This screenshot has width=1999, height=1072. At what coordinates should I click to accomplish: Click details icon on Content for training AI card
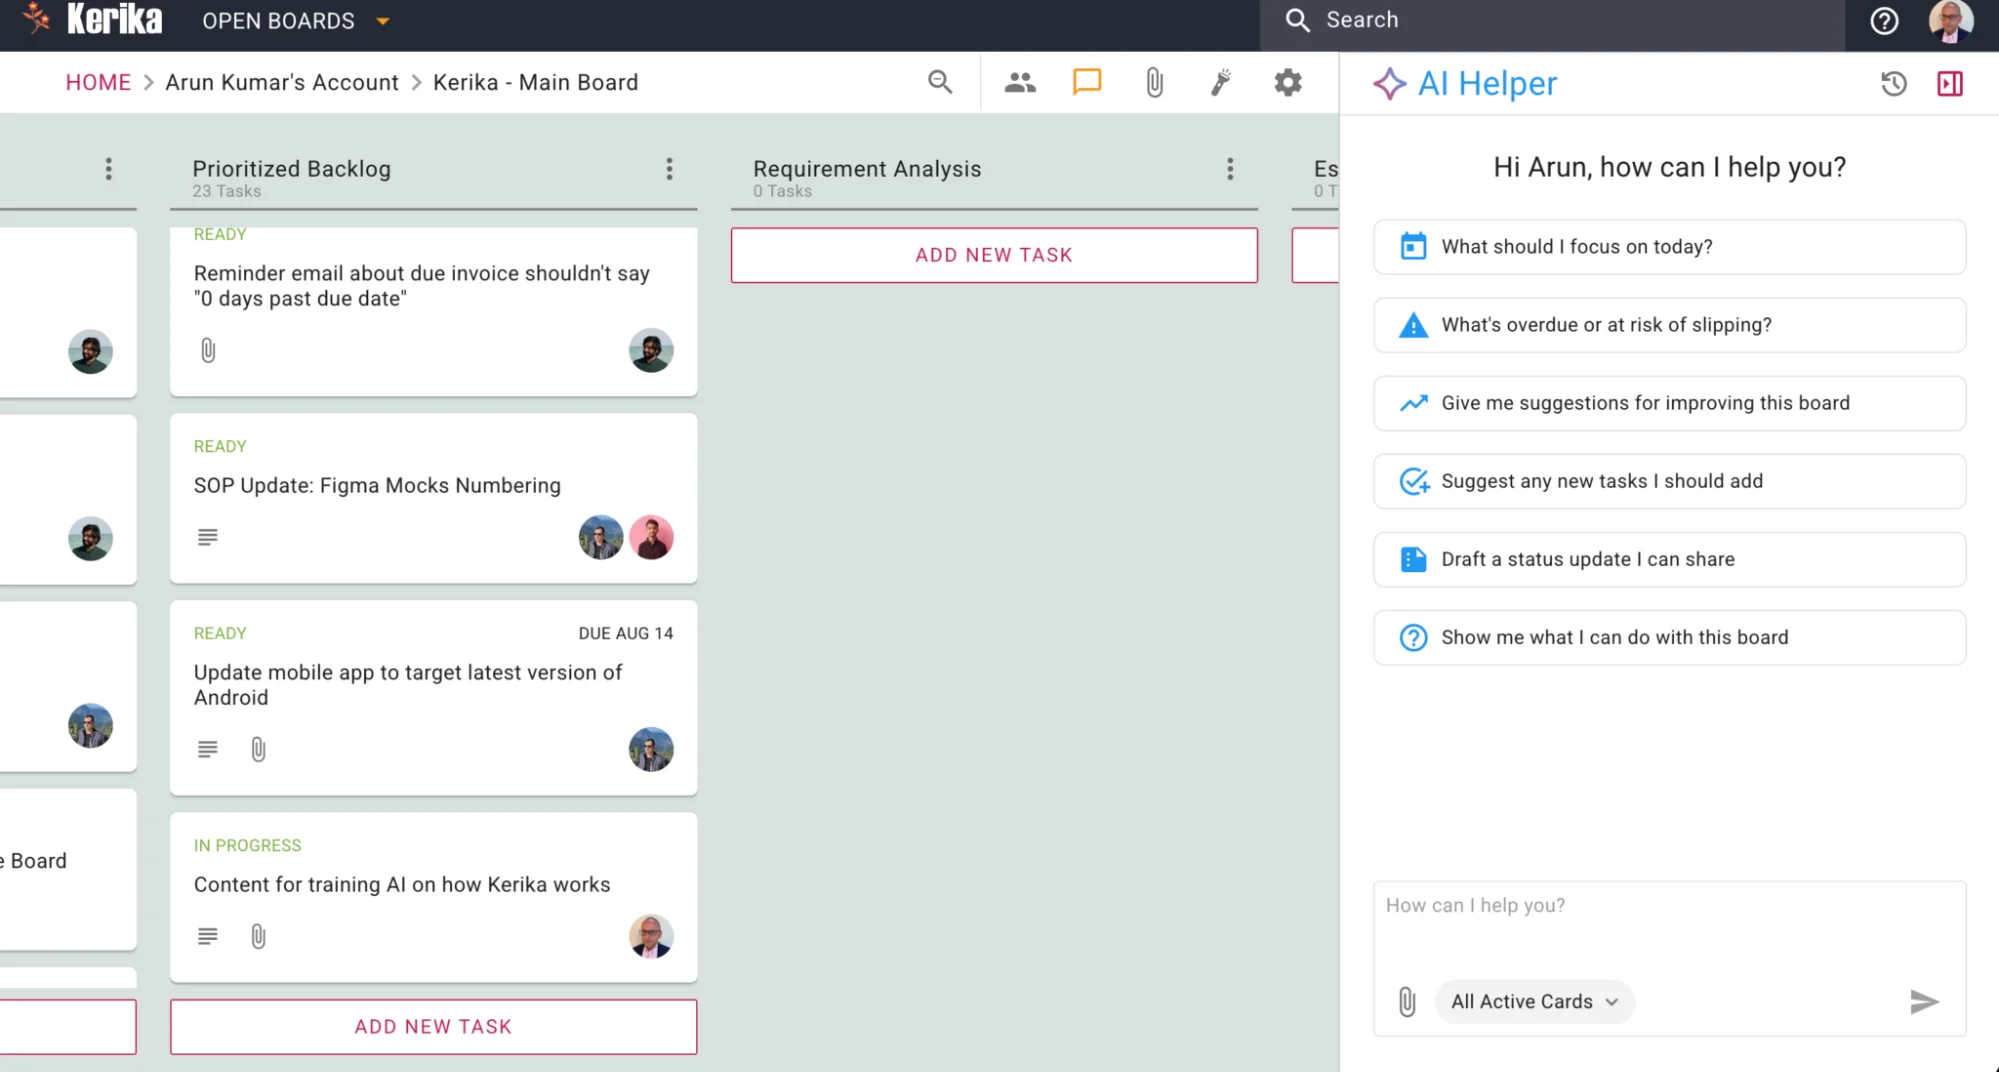coord(208,936)
